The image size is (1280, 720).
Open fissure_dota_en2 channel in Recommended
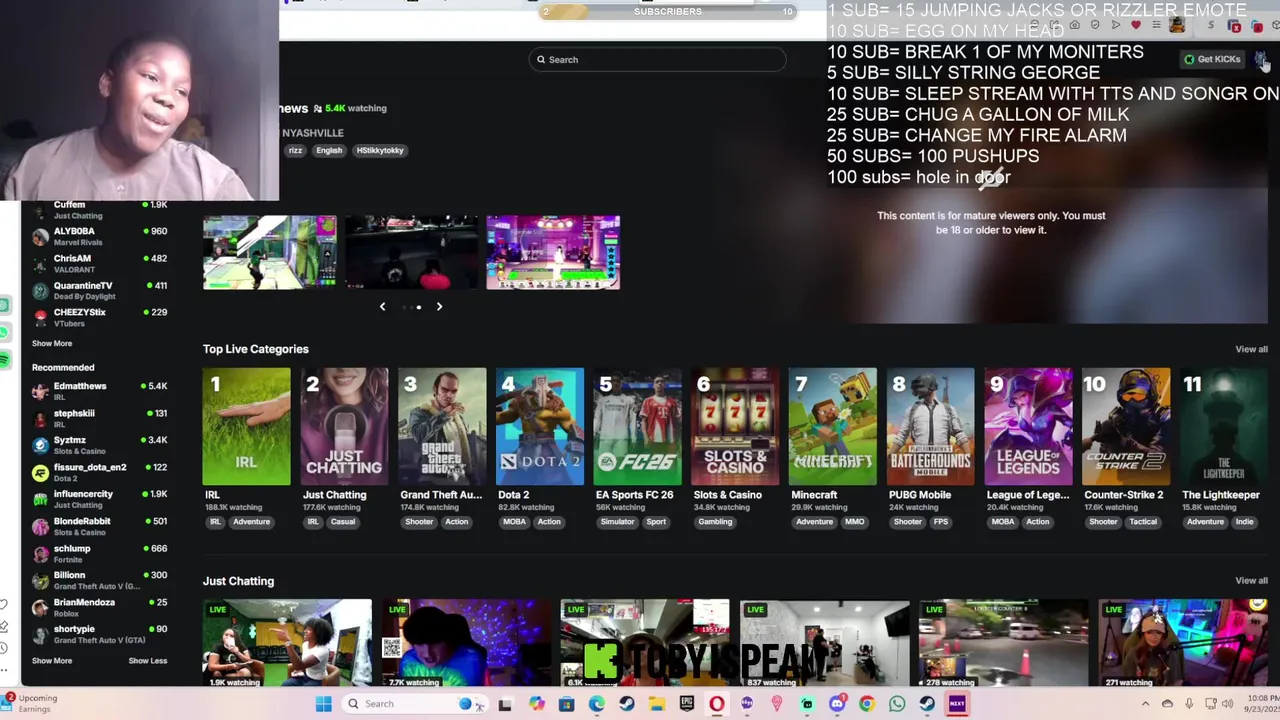click(x=100, y=471)
